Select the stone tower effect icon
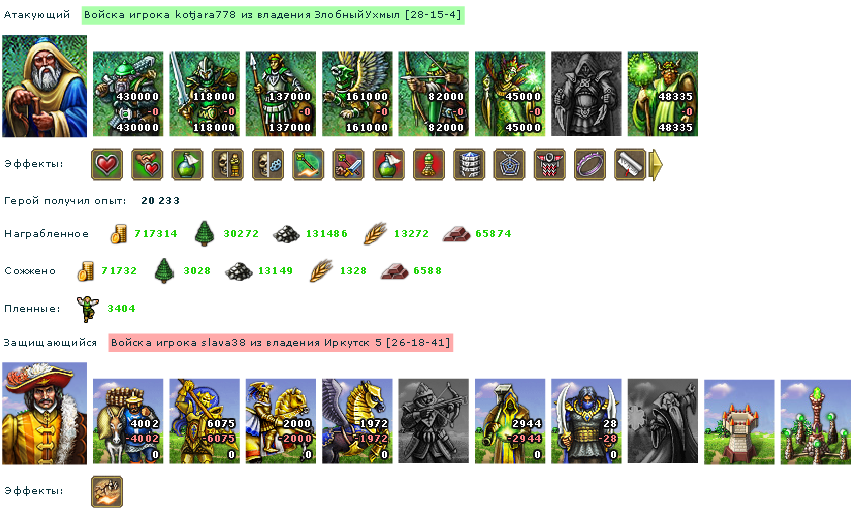 [469, 164]
